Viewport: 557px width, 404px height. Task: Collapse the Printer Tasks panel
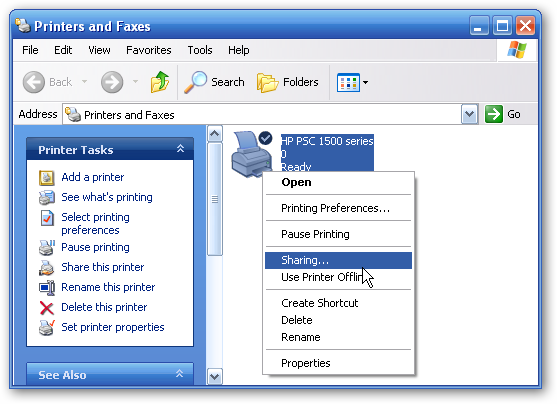tap(180, 149)
